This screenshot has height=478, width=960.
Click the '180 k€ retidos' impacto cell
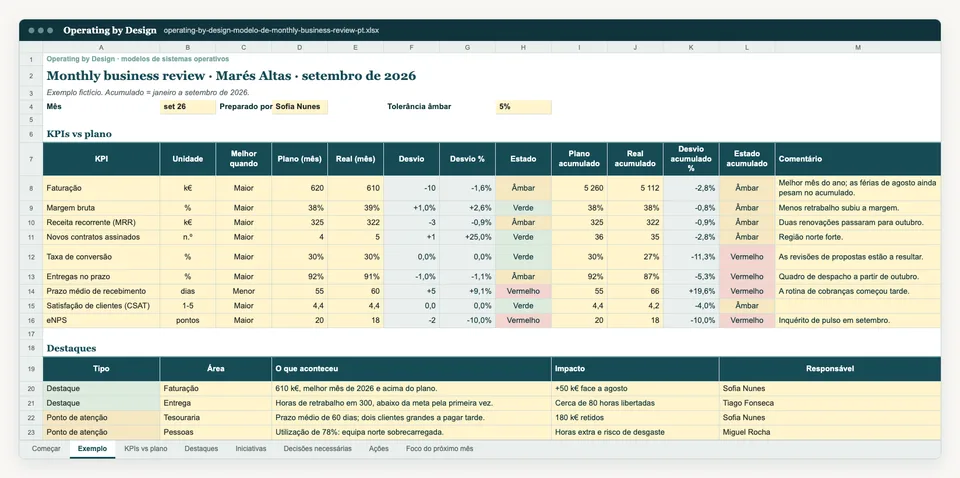636,417
